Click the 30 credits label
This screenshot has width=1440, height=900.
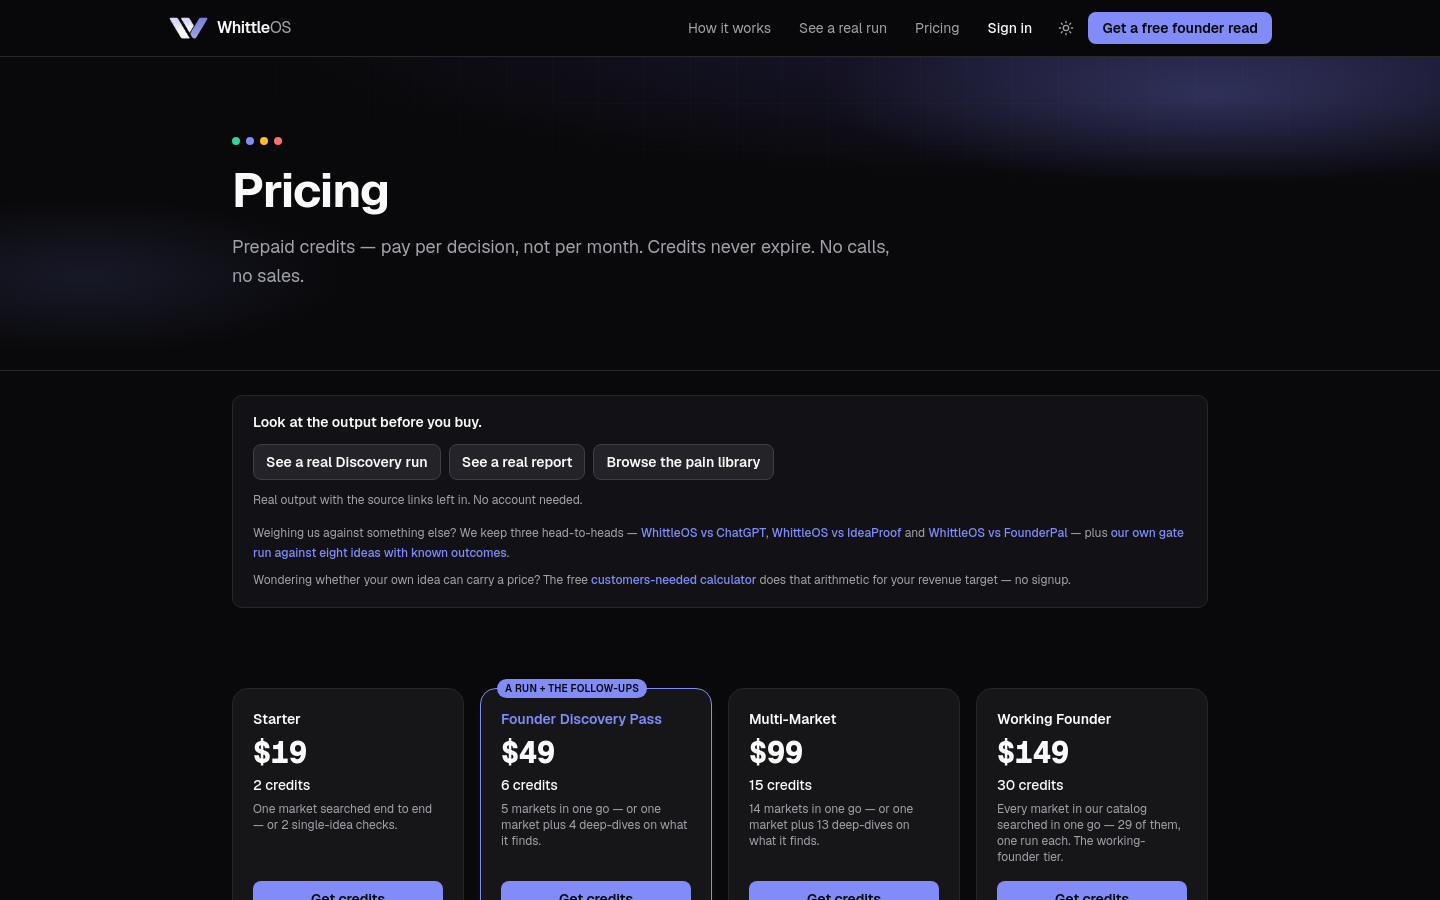tap(1030, 785)
